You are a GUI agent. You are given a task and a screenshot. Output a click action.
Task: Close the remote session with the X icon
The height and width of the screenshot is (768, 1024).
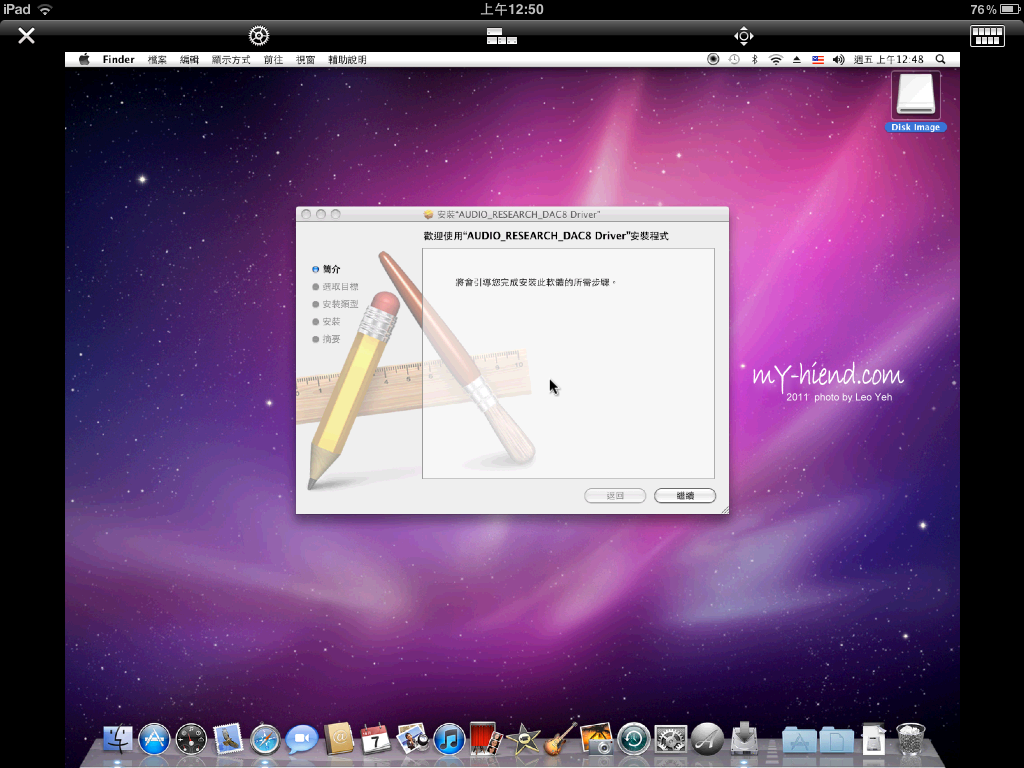coord(26,35)
